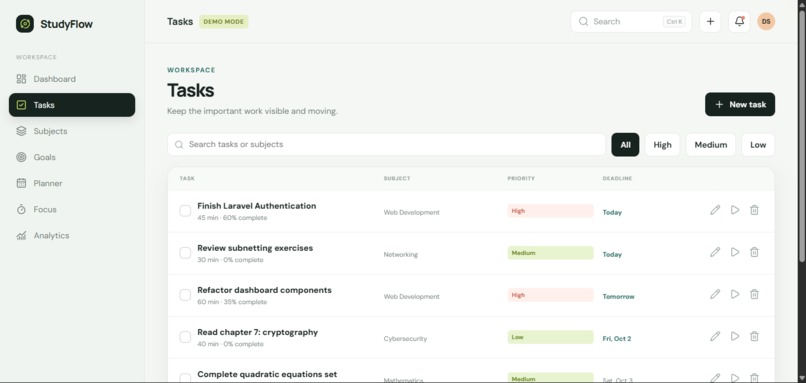Click the Tomorrow deadline cell
The width and height of the screenshot is (806, 383).
click(x=618, y=297)
